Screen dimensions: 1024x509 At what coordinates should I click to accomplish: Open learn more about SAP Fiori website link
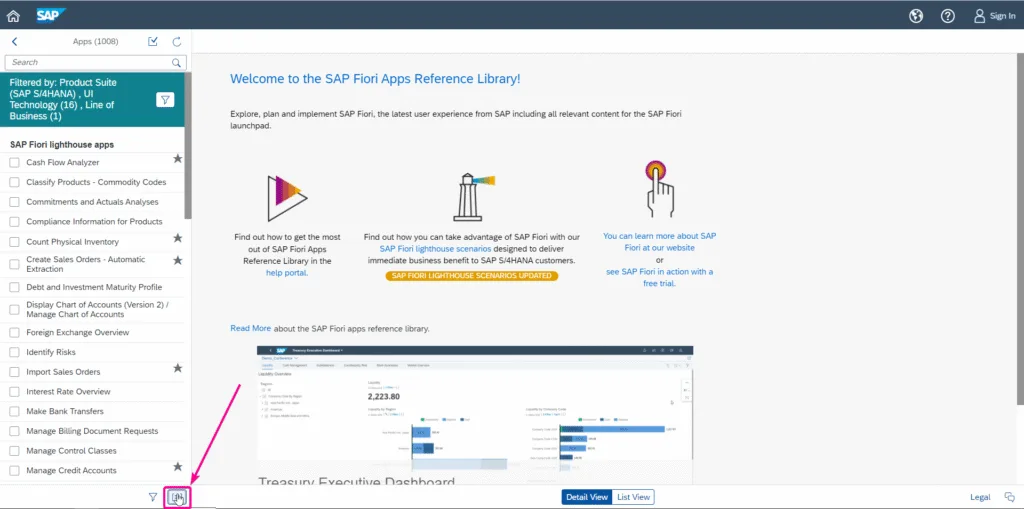click(x=660, y=242)
